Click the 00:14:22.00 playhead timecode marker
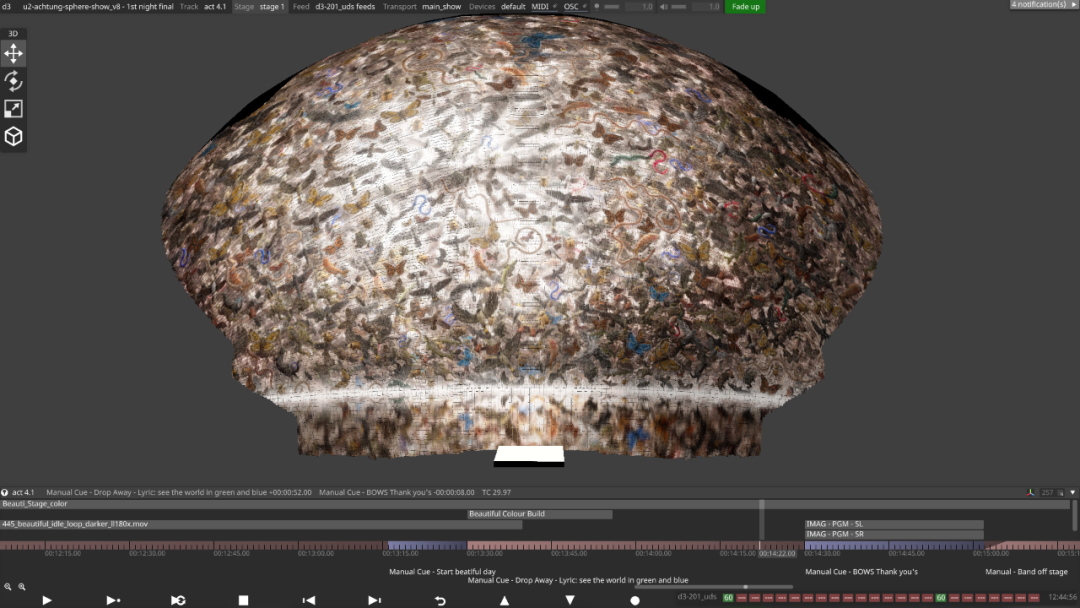The image size is (1080, 608). 778,554
